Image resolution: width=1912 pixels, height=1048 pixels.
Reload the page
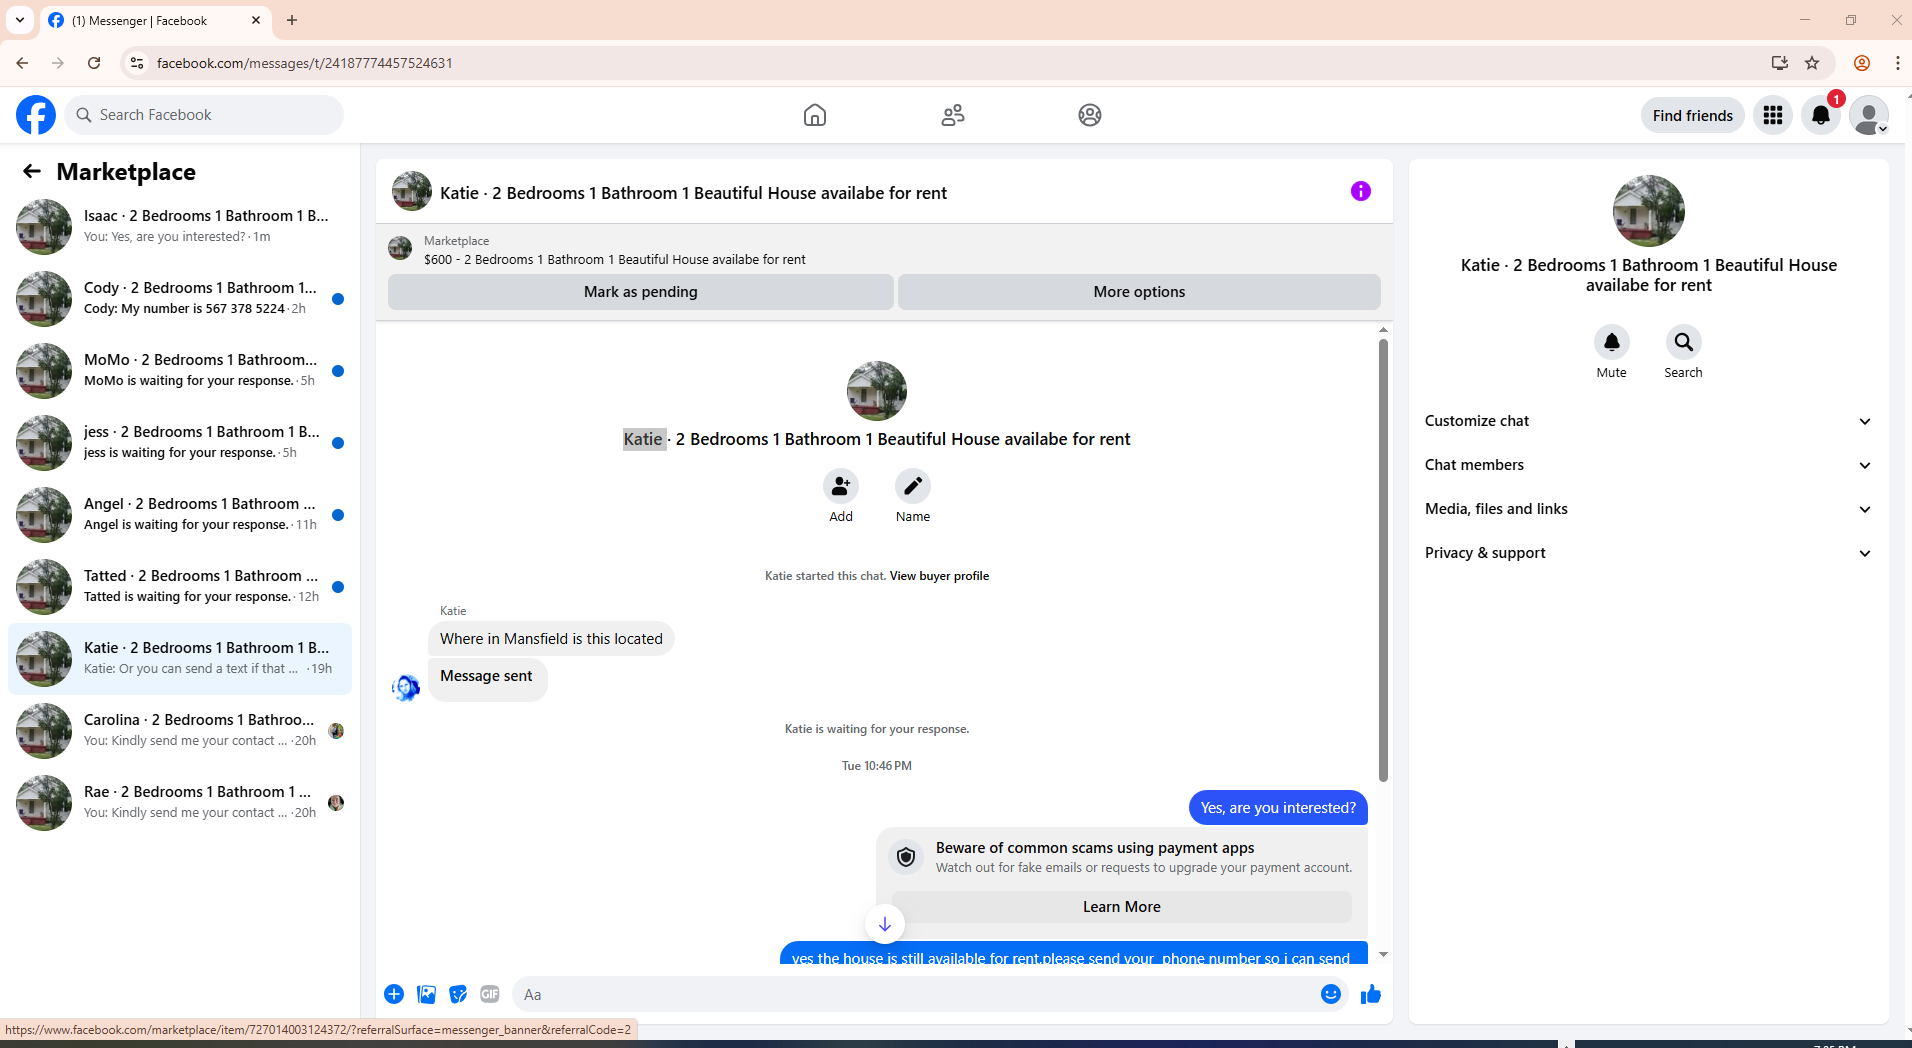(x=94, y=63)
